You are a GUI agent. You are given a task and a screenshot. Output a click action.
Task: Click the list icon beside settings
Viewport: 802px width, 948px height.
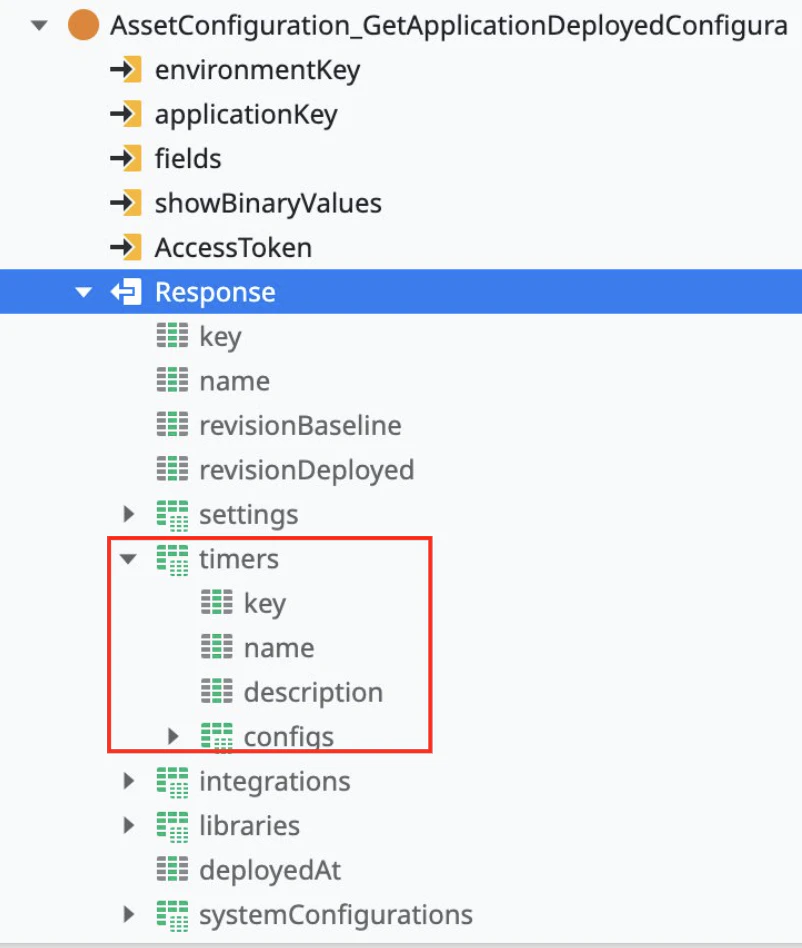(x=172, y=515)
